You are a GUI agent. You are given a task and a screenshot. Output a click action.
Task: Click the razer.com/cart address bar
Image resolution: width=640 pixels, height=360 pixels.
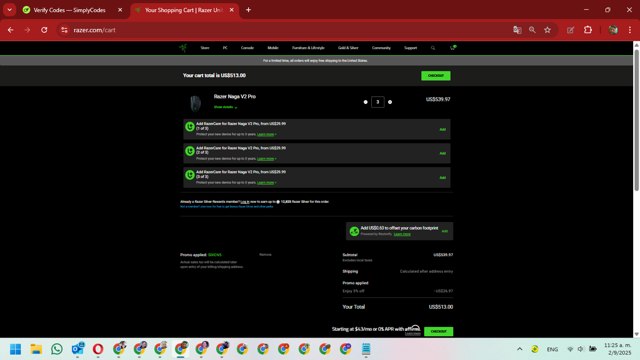286,30
